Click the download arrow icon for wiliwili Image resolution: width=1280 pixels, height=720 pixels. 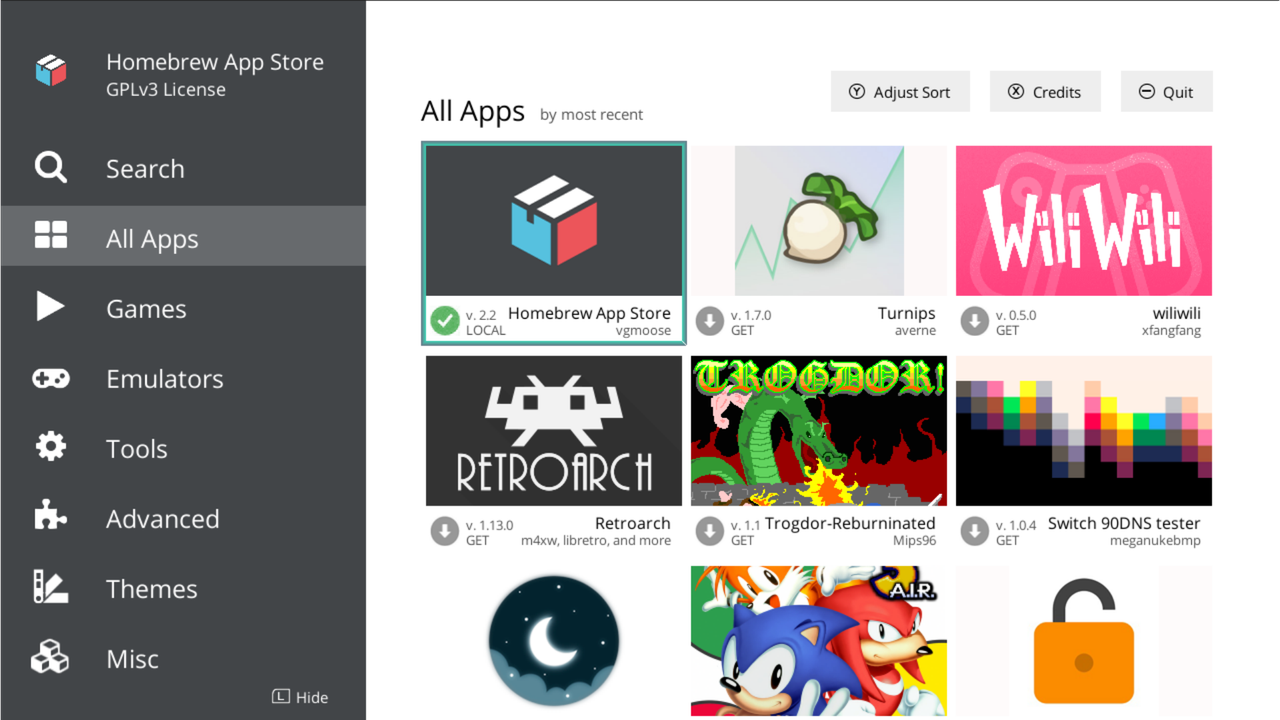tap(975, 321)
